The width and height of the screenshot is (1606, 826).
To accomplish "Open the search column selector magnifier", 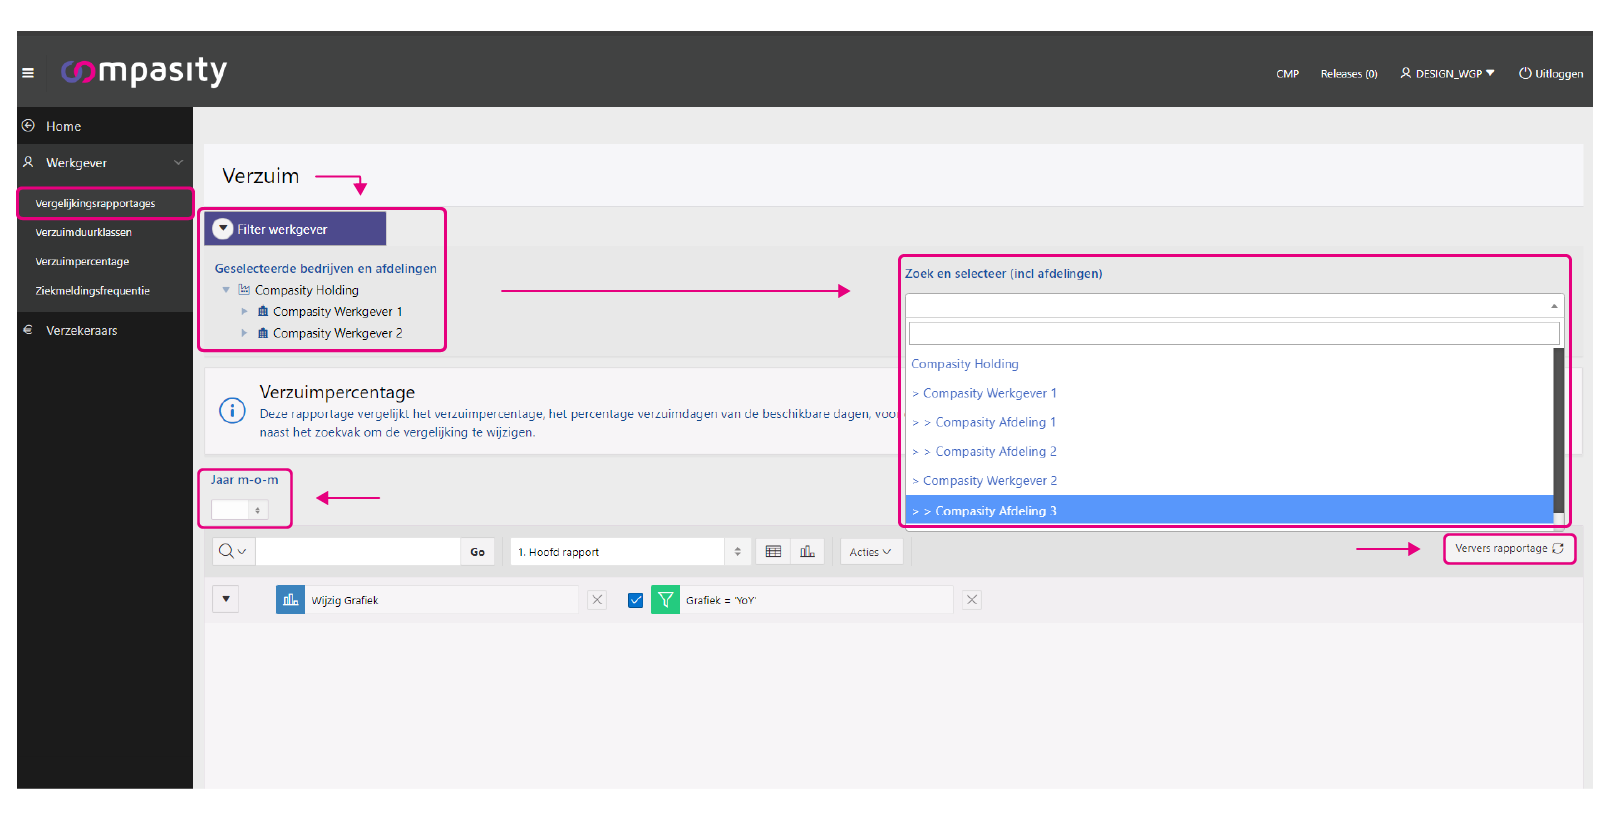I will point(233,551).
